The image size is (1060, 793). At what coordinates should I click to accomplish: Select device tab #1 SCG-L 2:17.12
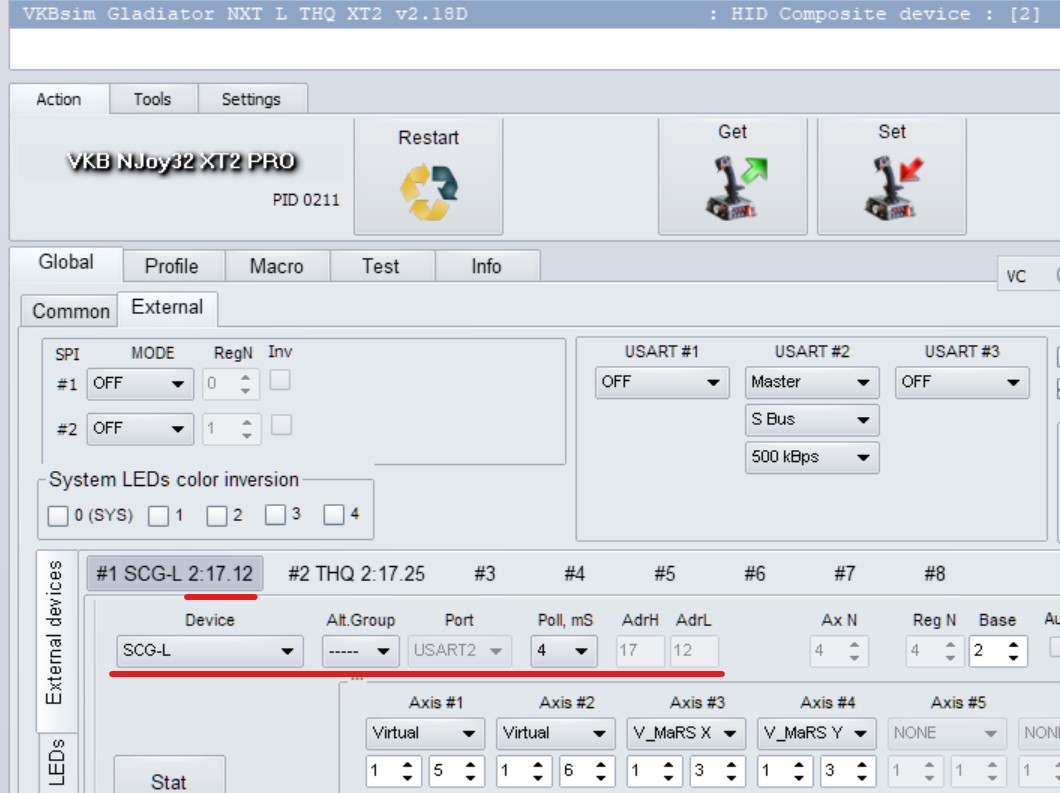(174, 574)
